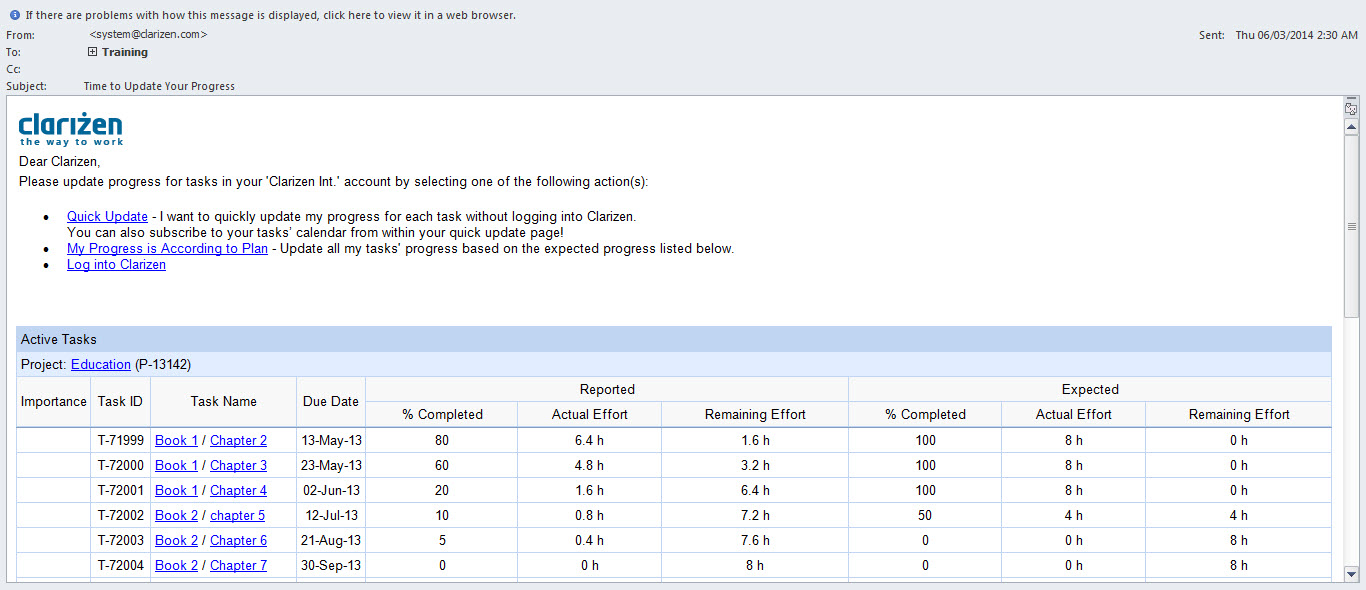Viewport: 1366px width, 590px height.
Task: Open the Chapter 2 task link
Action: [238, 440]
